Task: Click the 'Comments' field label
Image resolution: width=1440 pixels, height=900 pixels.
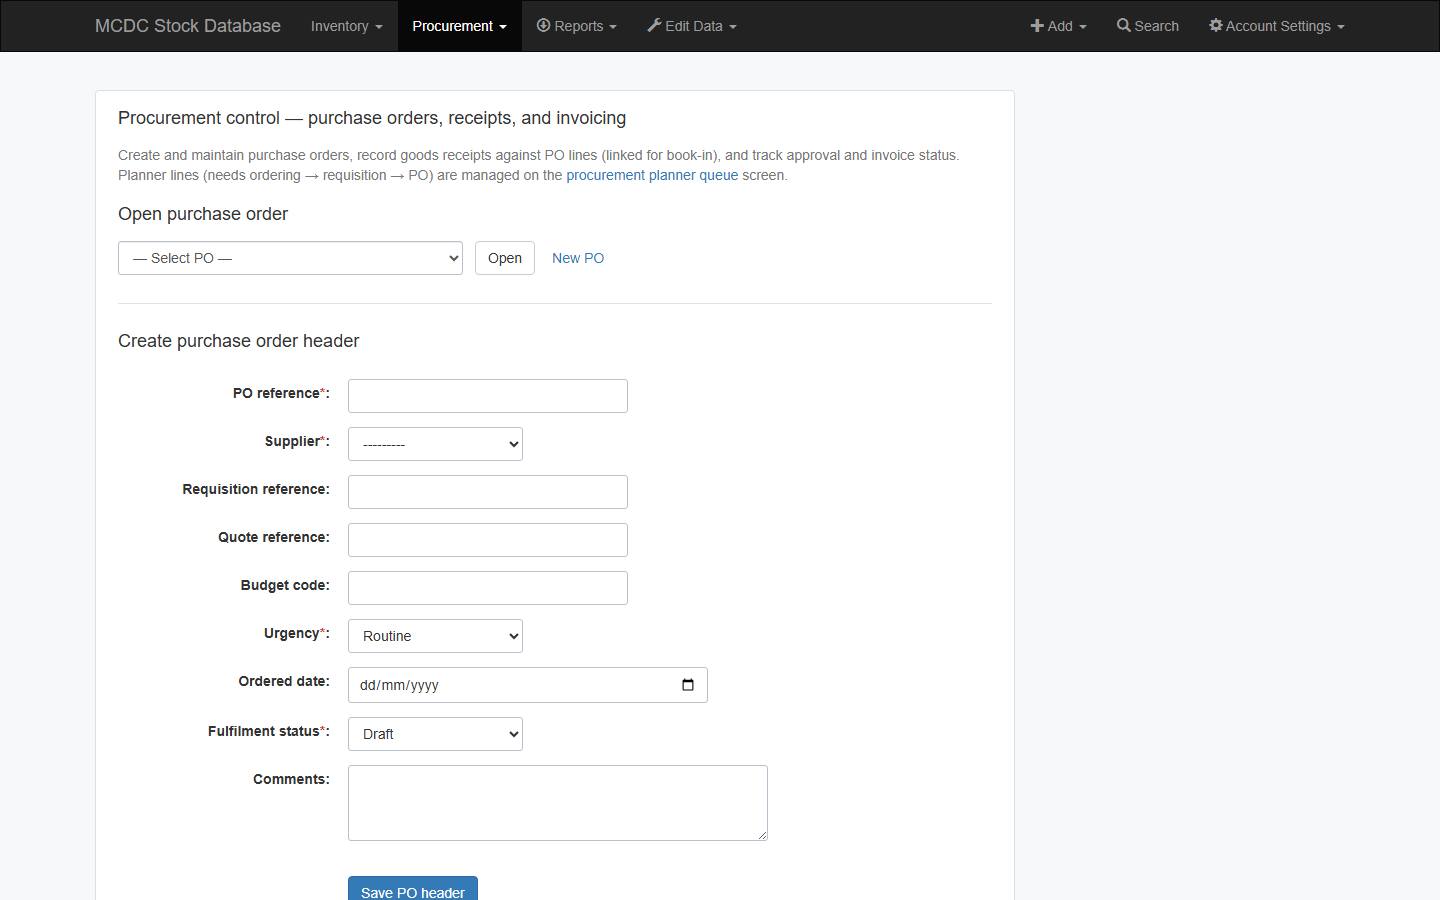Action: pyautogui.click(x=291, y=779)
